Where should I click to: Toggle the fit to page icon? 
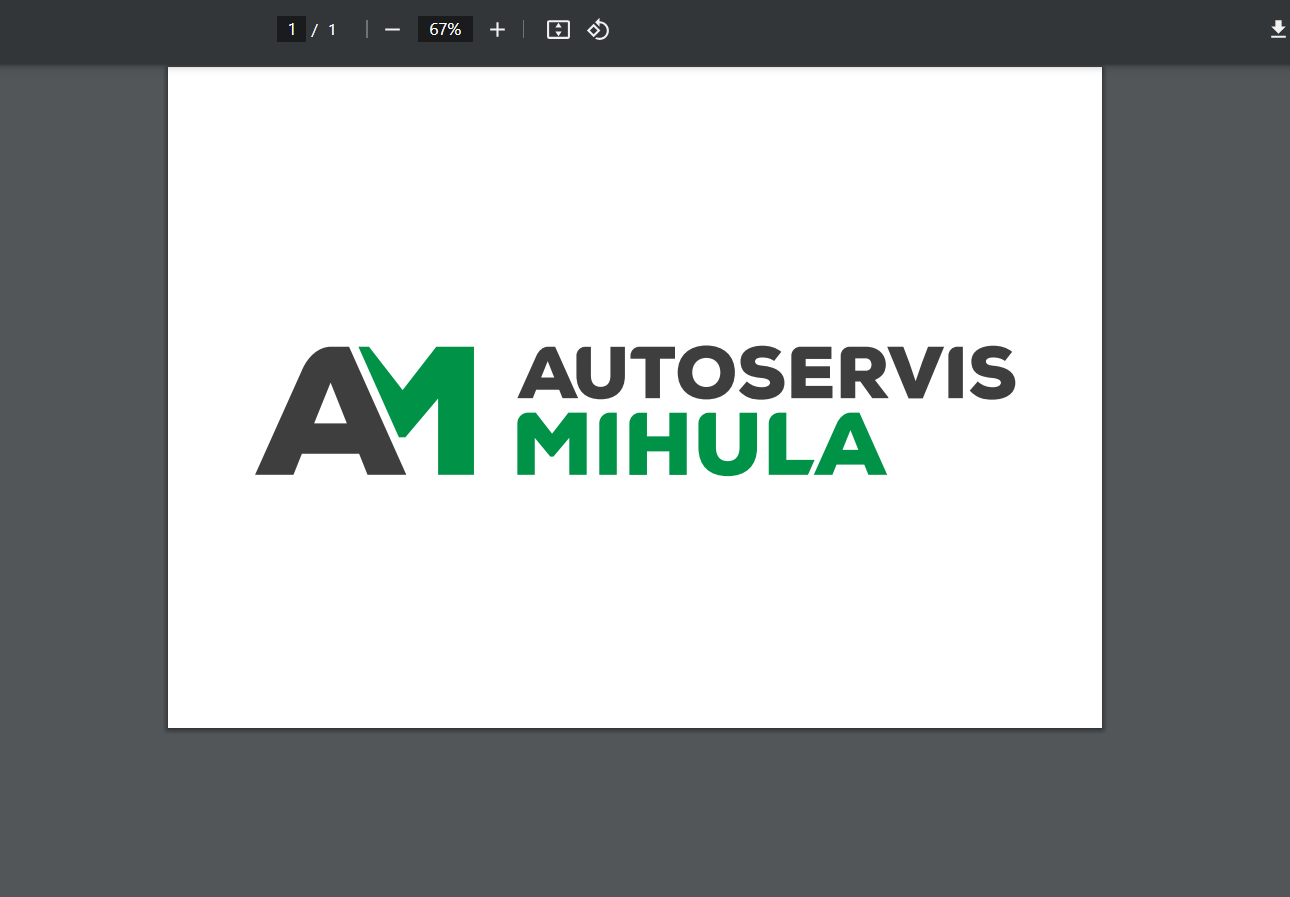click(558, 30)
